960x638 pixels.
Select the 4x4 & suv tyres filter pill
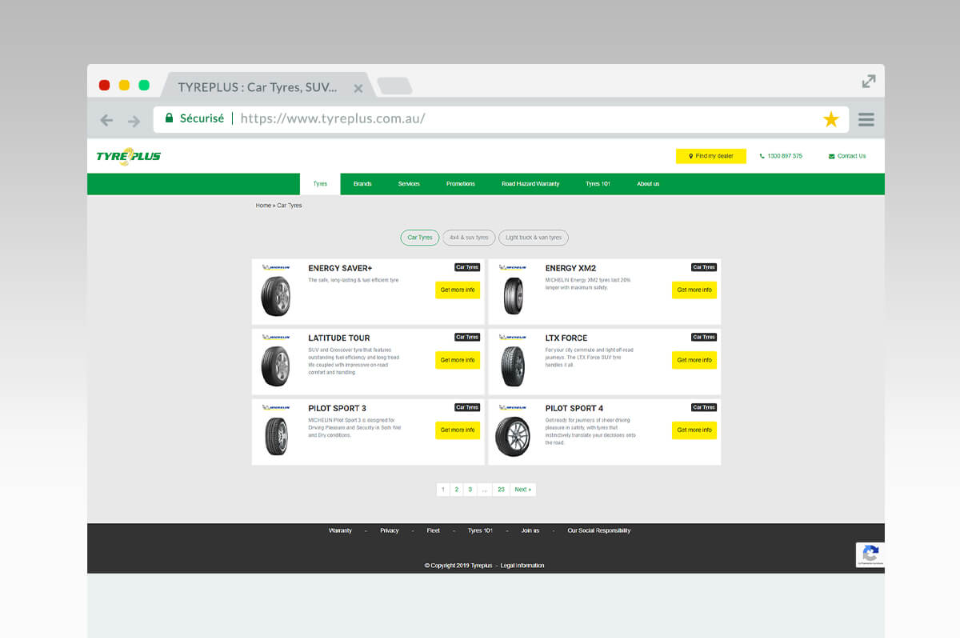469,238
